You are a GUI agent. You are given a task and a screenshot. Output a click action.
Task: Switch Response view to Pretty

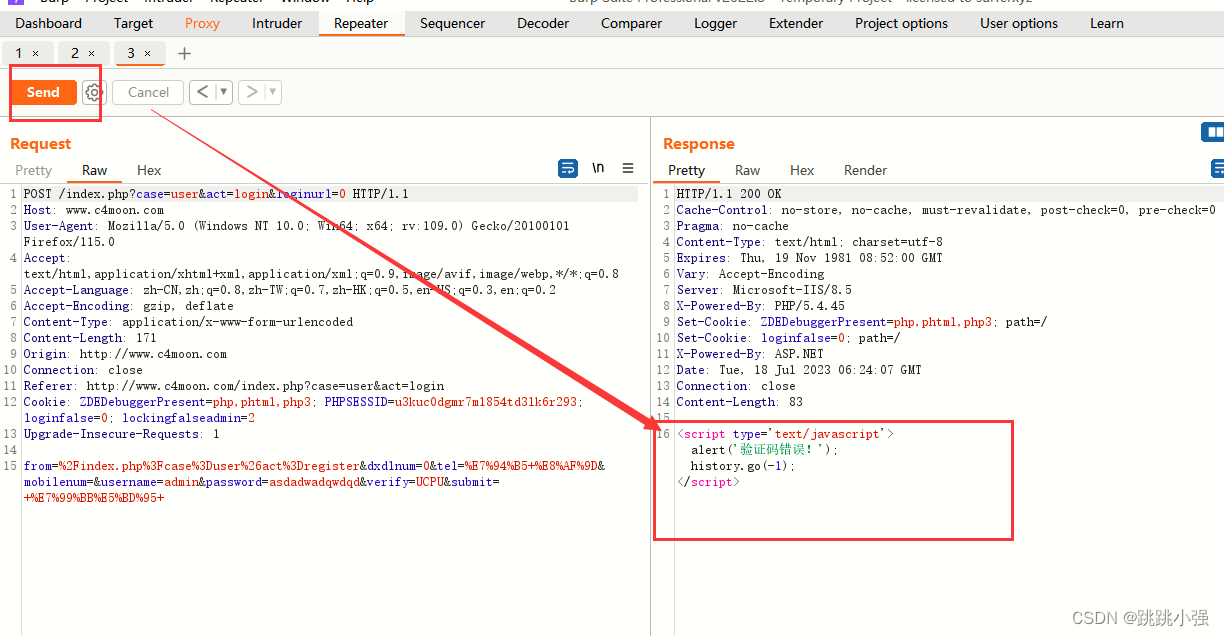(x=687, y=170)
